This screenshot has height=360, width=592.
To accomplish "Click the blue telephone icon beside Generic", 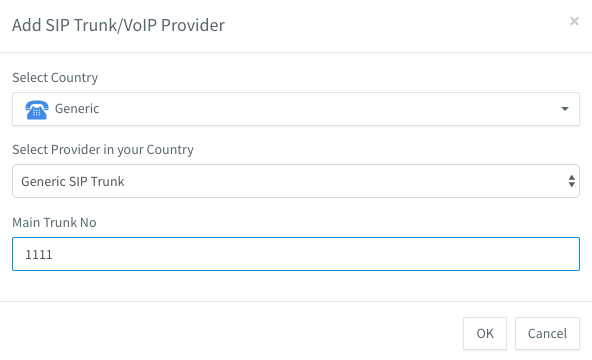I will 37,110.
